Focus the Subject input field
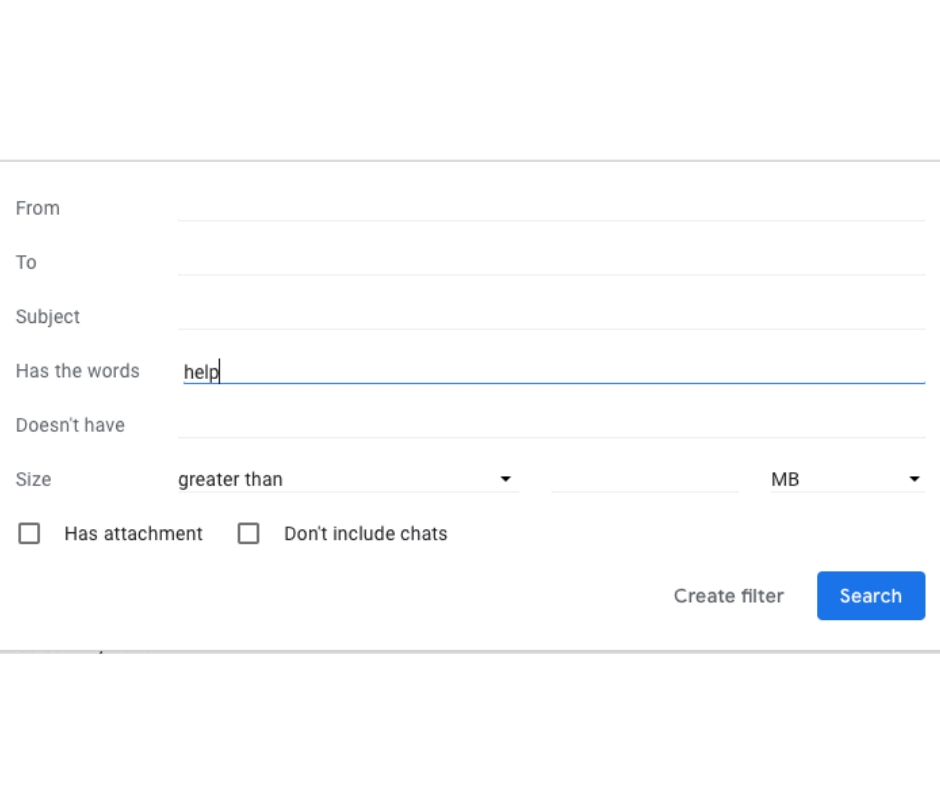Image resolution: width=940 pixels, height=788 pixels. 552,317
